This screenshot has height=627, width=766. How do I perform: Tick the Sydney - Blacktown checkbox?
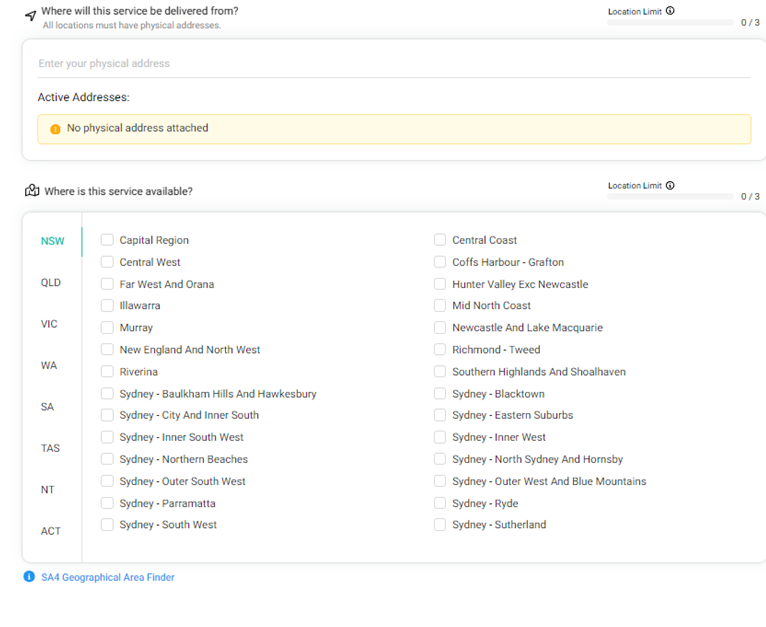(440, 393)
